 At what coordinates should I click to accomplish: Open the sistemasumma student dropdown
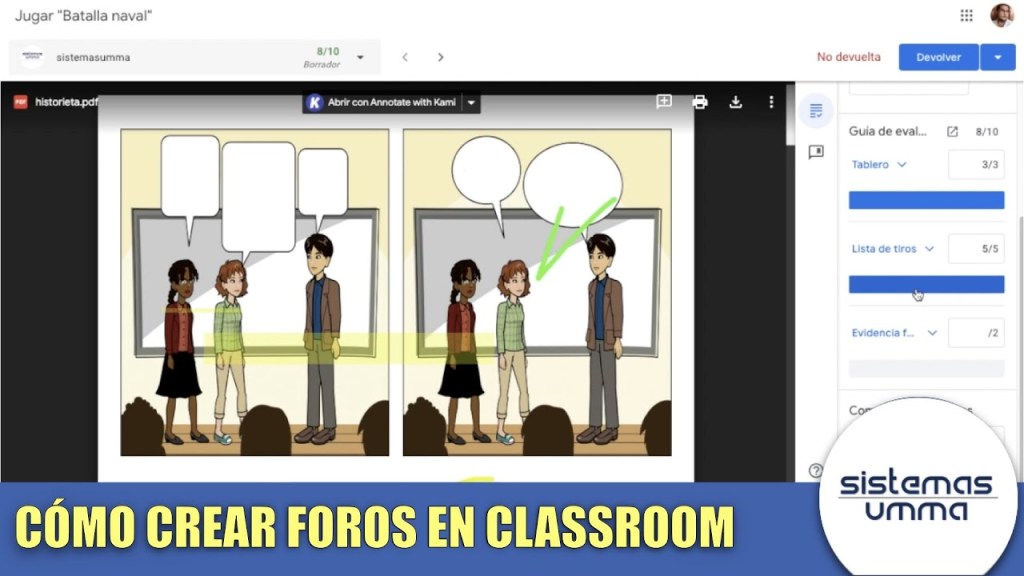360,57
